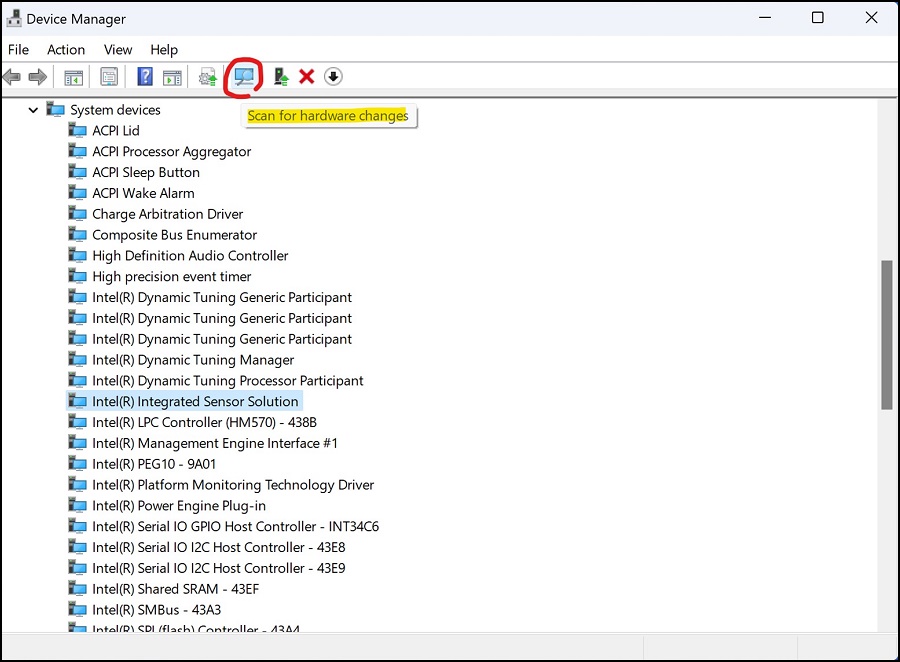Screen dimensions: 900x662
Task: Open the View menu
Action: click(x=118, y=49)
